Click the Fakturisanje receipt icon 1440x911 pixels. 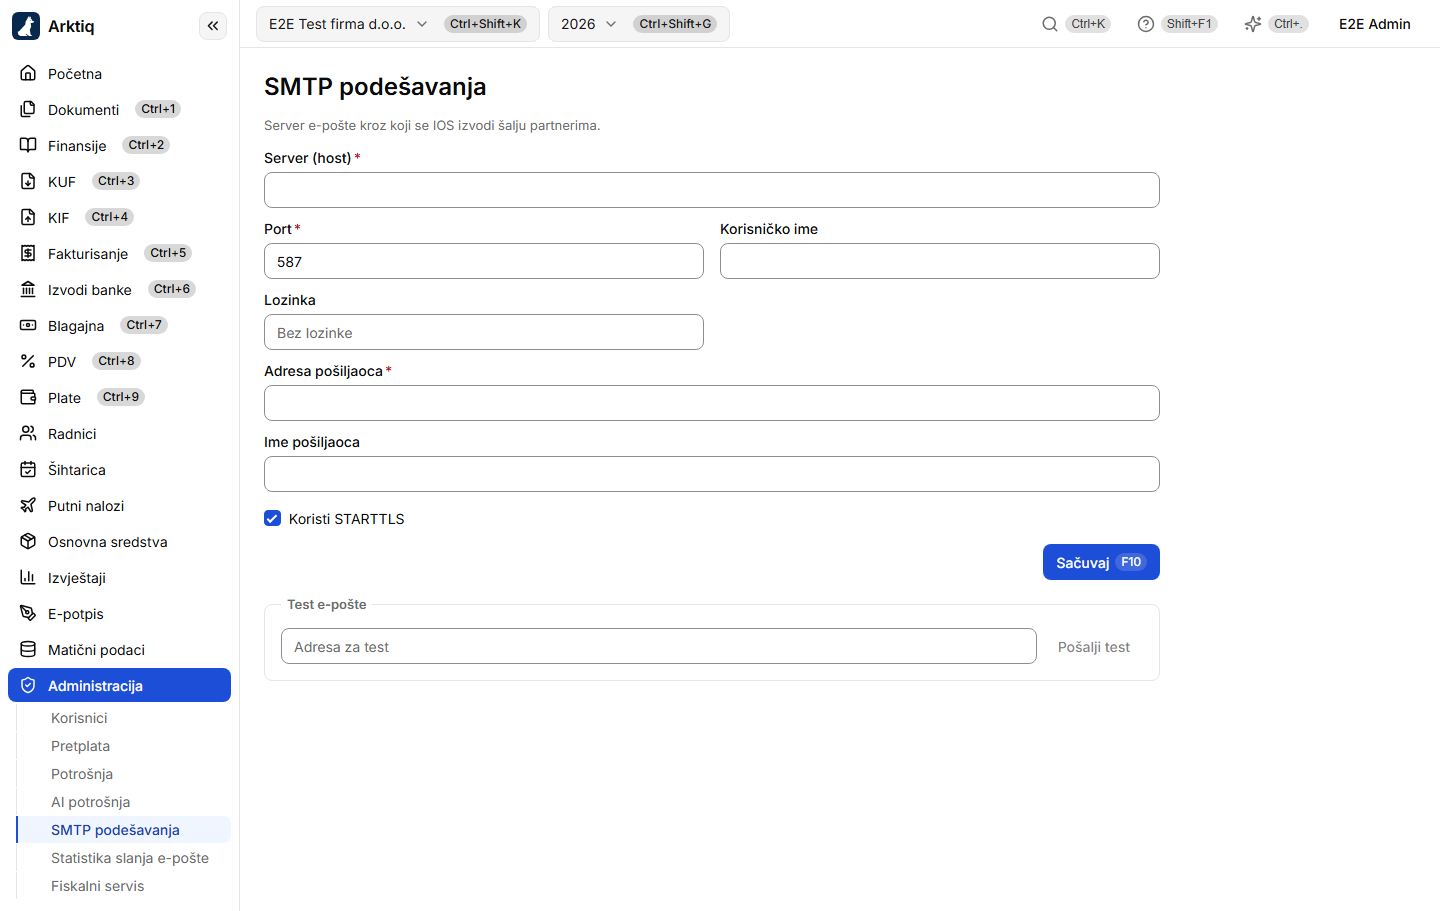tap(28, 253)
